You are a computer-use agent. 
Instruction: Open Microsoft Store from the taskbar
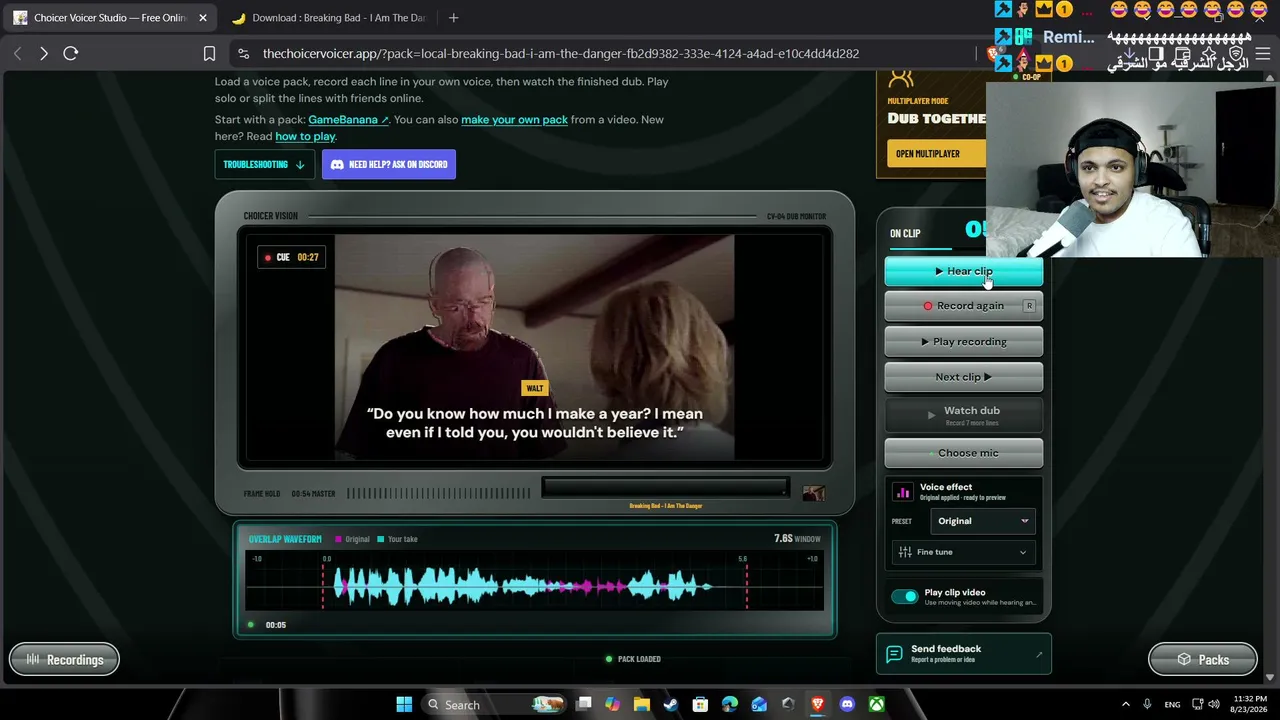pyautogui.click(x=700, y=705)
